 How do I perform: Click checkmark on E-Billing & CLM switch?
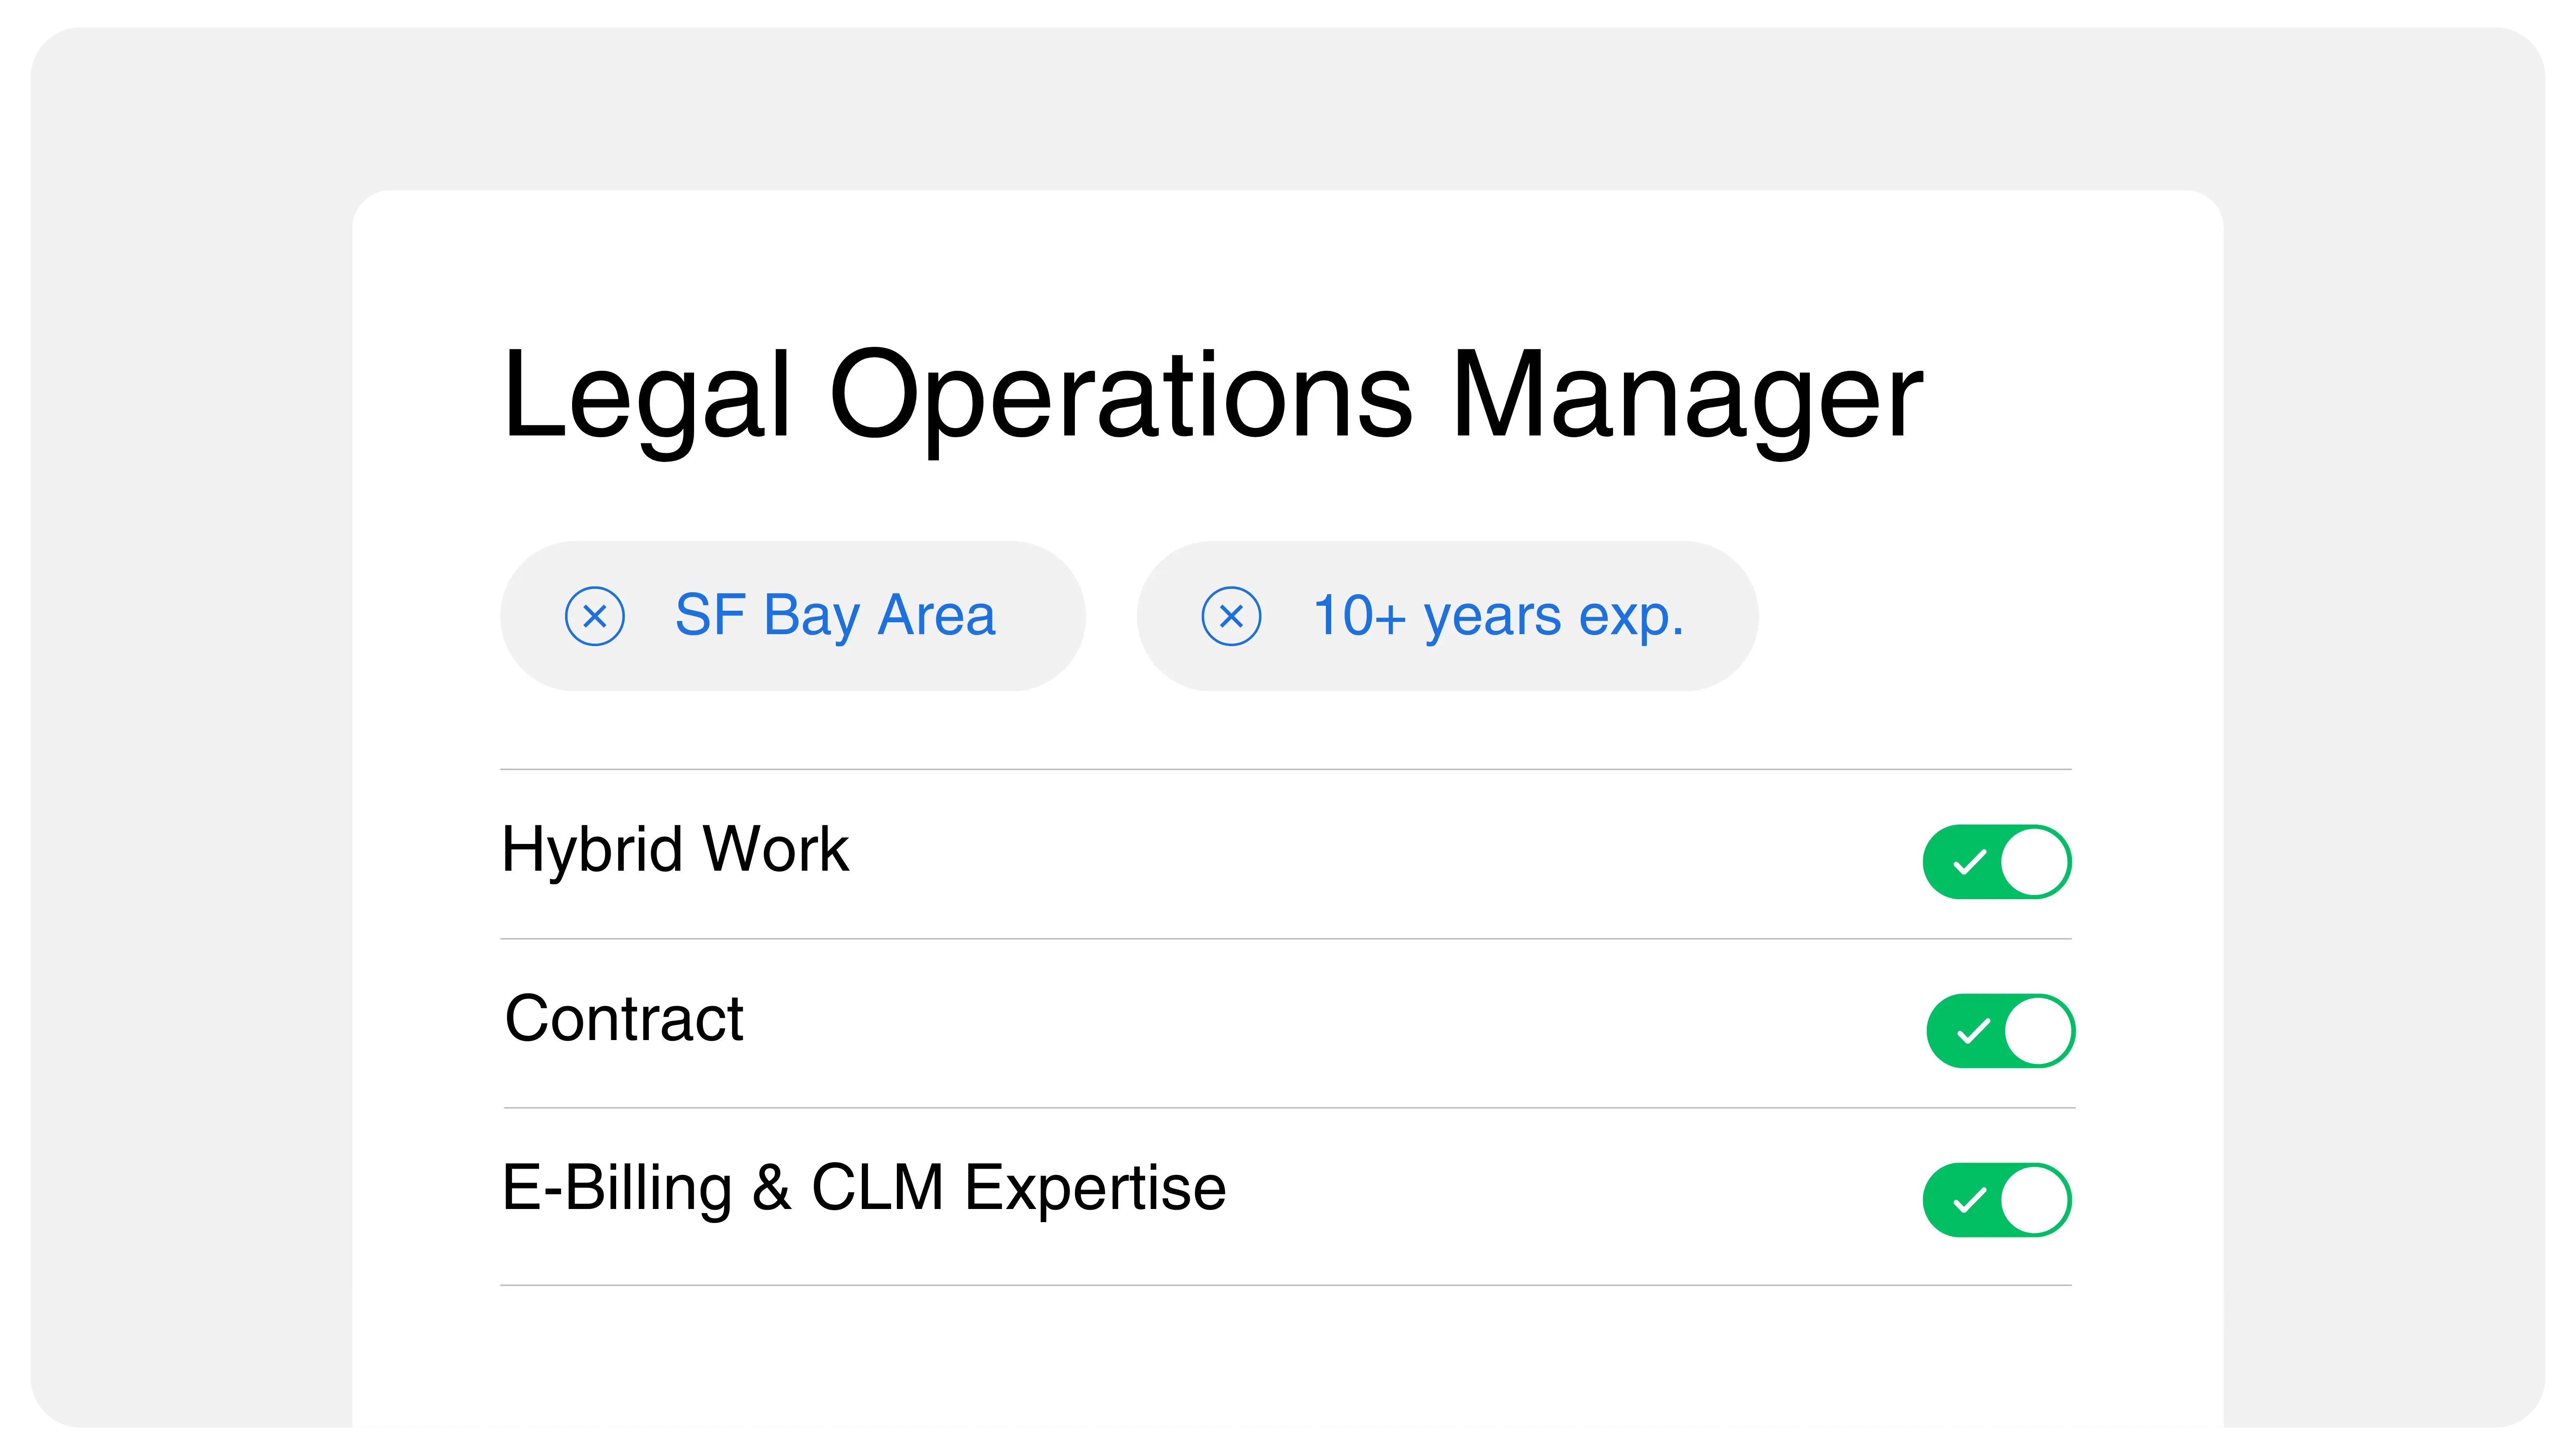1969,1200
